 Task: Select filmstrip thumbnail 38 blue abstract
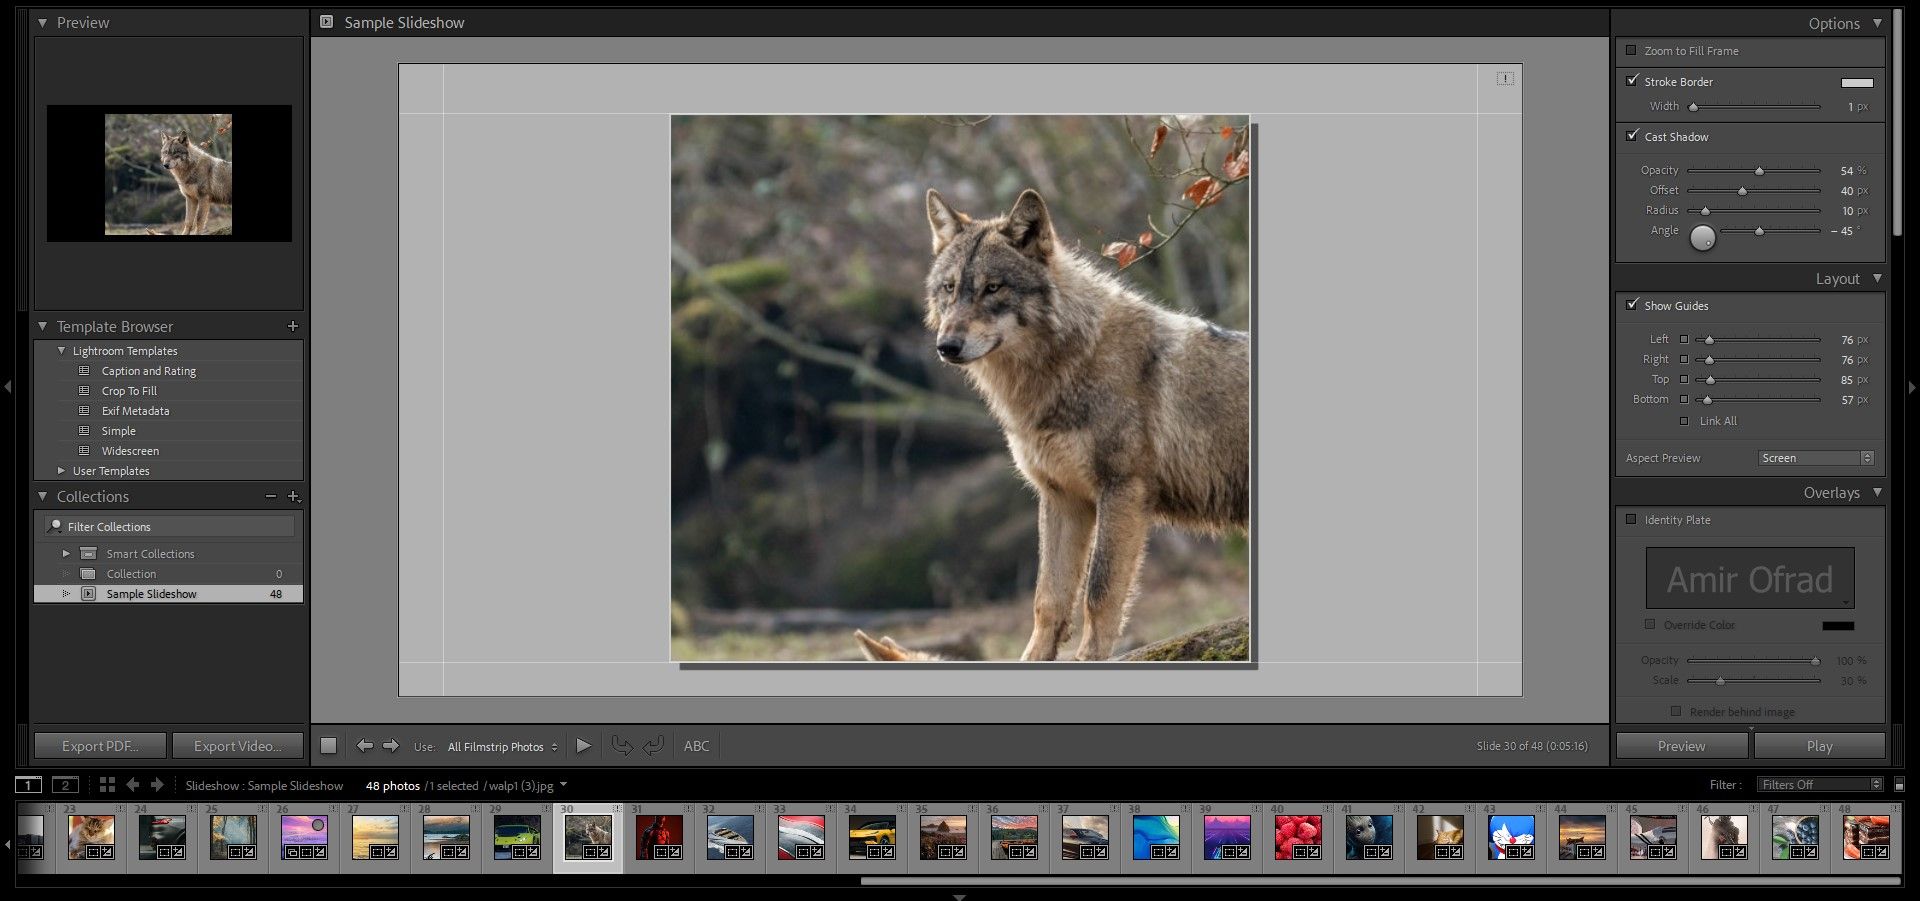coord(1156,838)
